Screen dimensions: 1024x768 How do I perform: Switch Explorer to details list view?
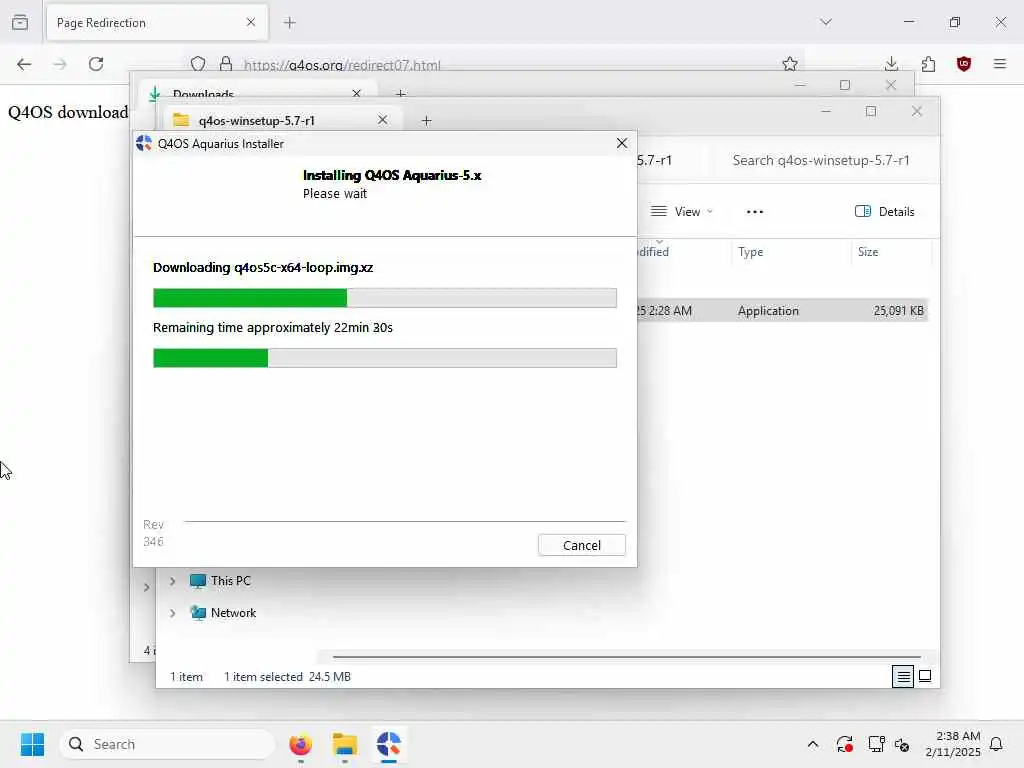903,677
